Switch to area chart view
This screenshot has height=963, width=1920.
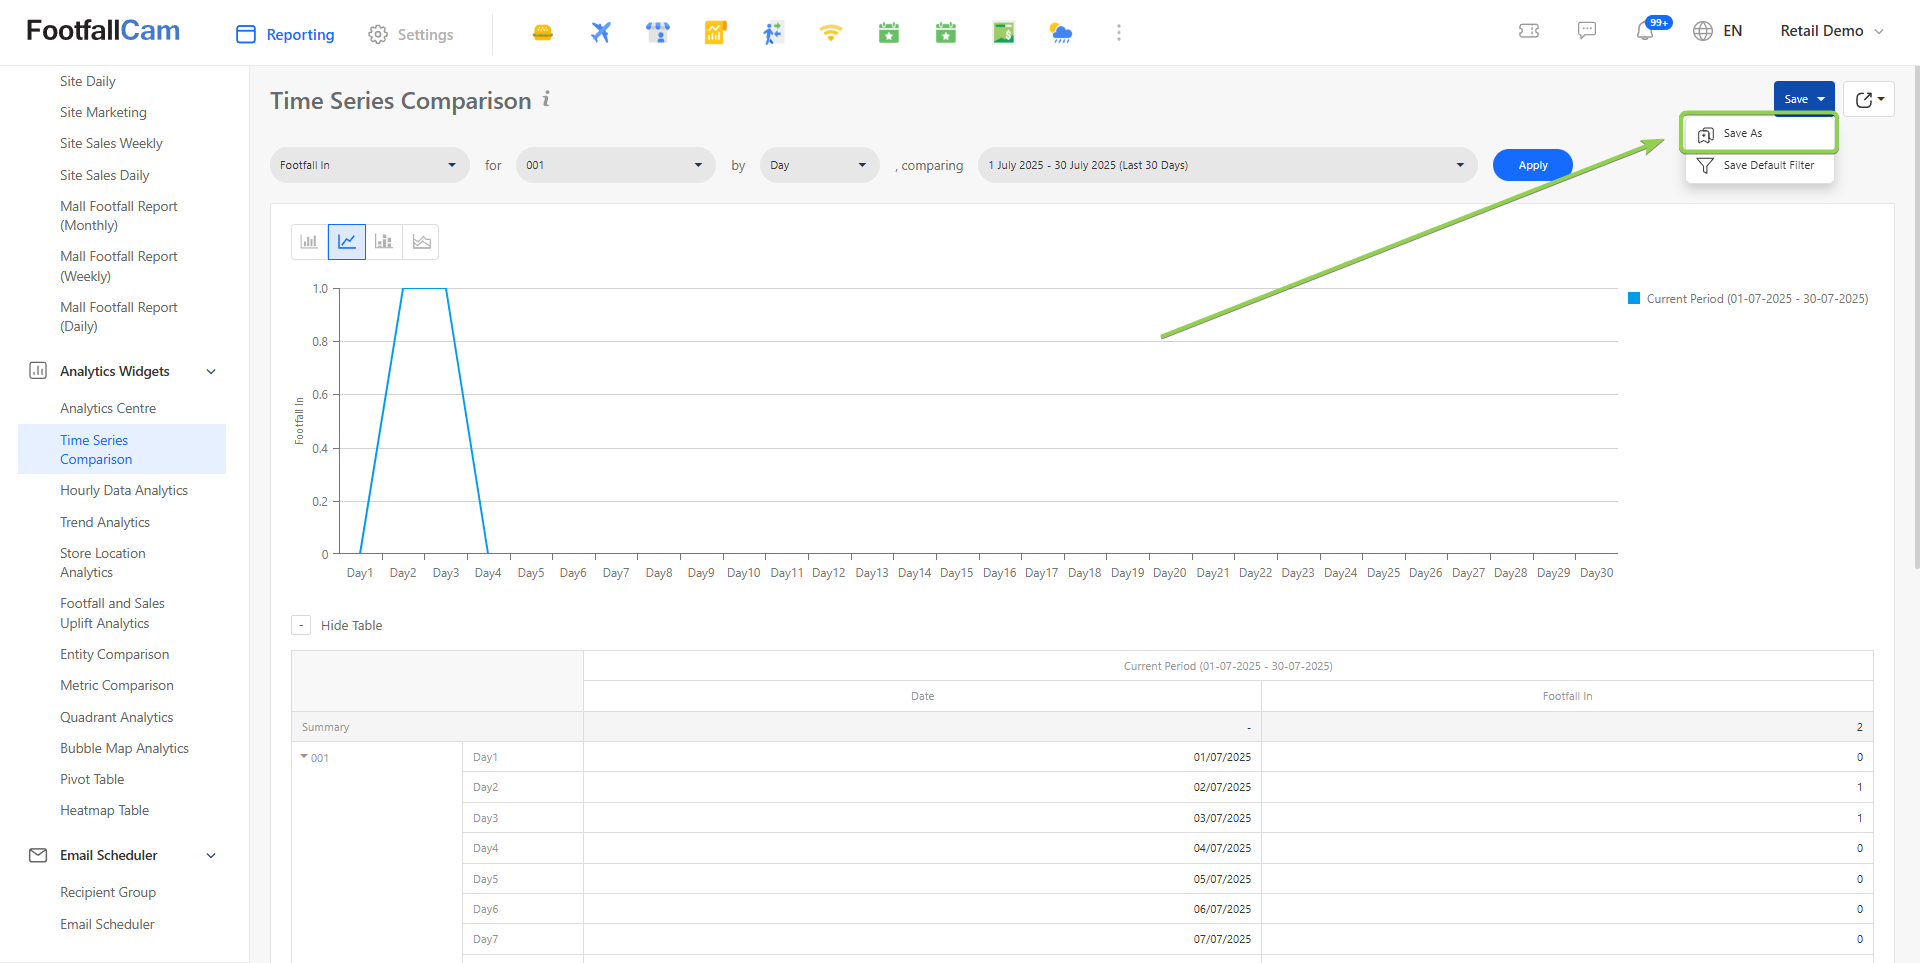[421, 242]
